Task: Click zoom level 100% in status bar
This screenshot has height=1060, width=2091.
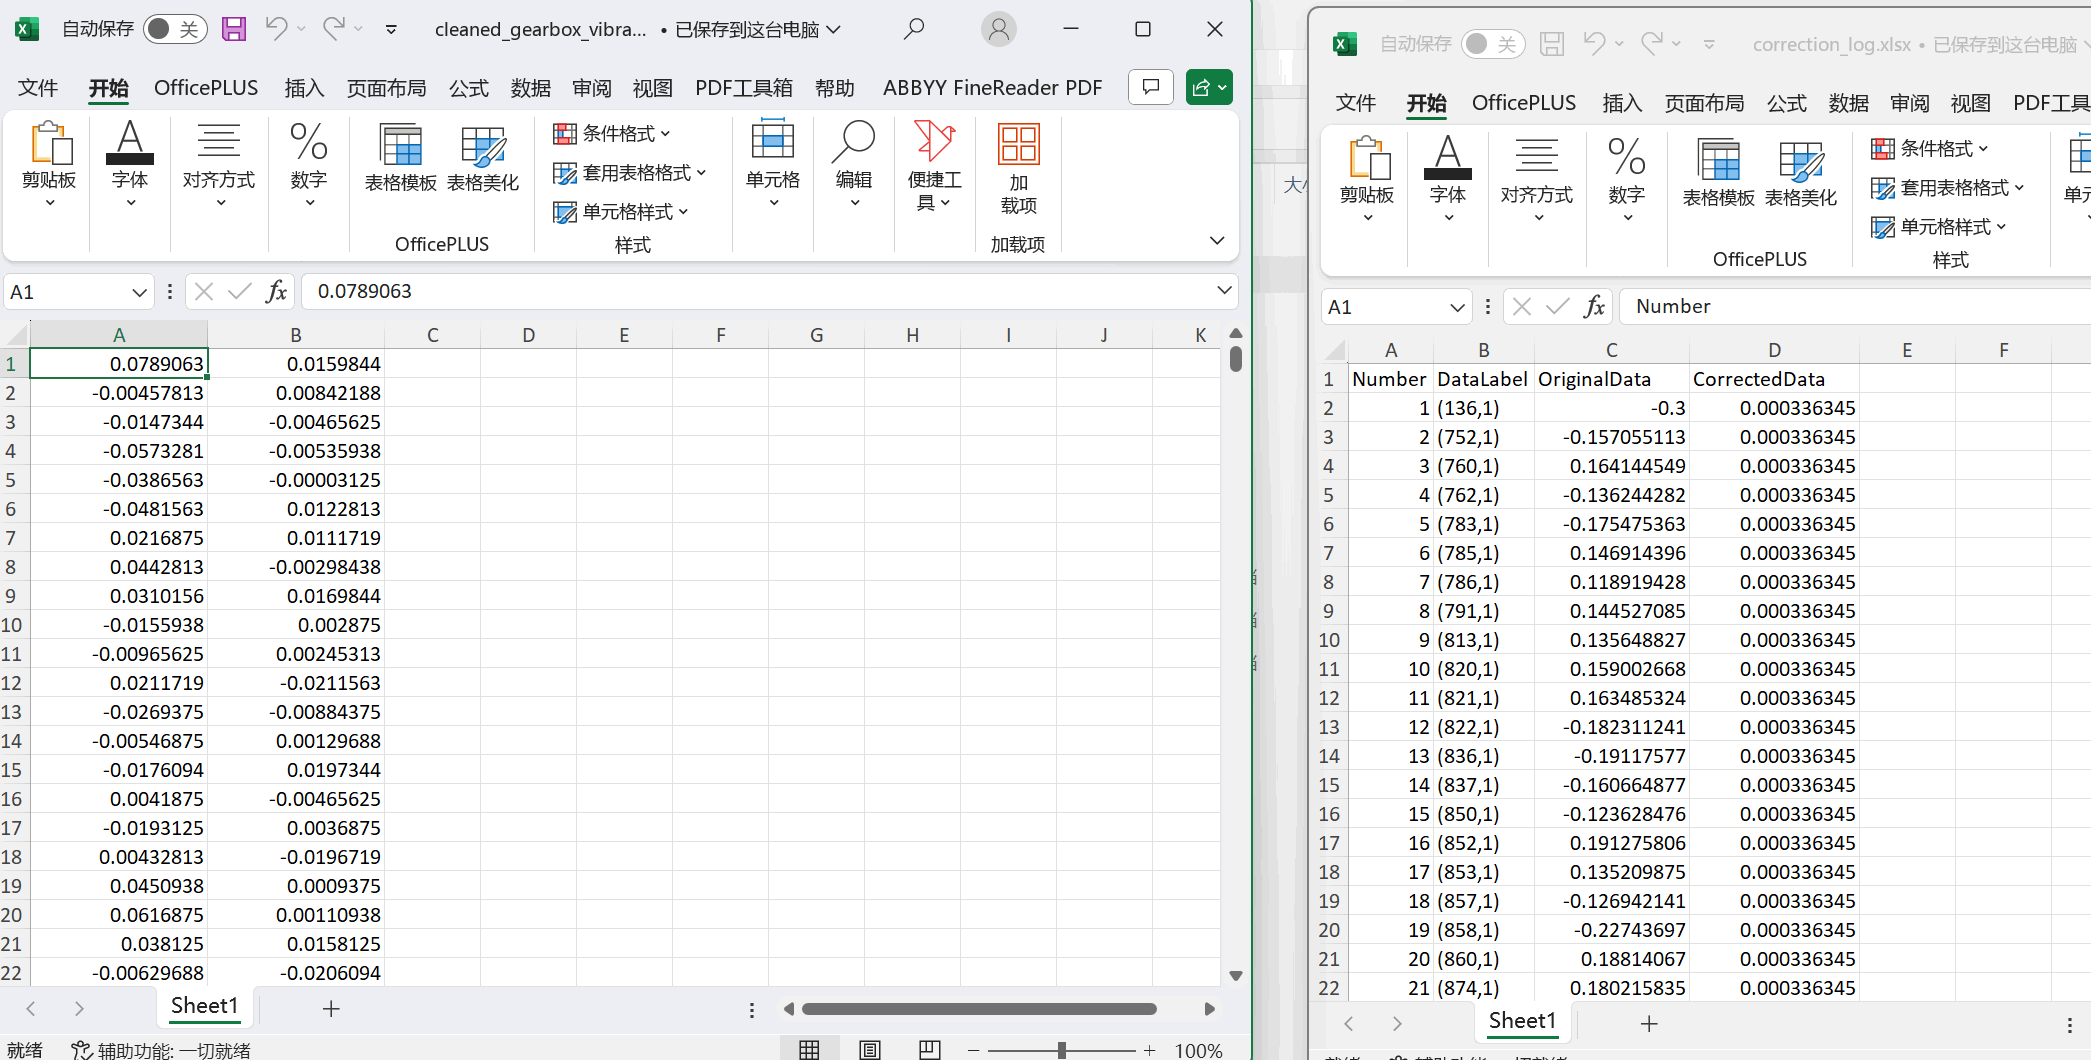Action: click(1198, 1050)
